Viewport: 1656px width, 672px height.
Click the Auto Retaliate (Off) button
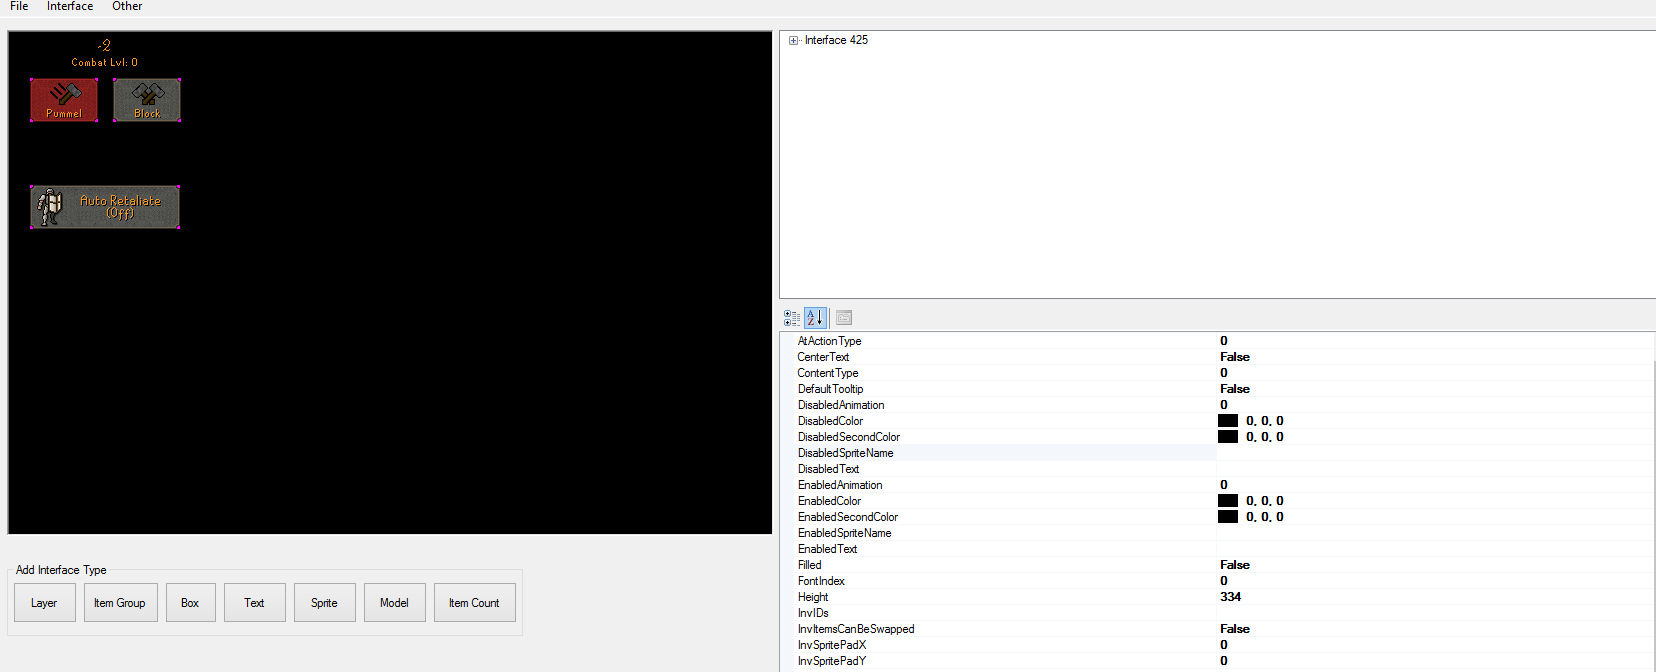pyautogui.click(x=105, y=207)
